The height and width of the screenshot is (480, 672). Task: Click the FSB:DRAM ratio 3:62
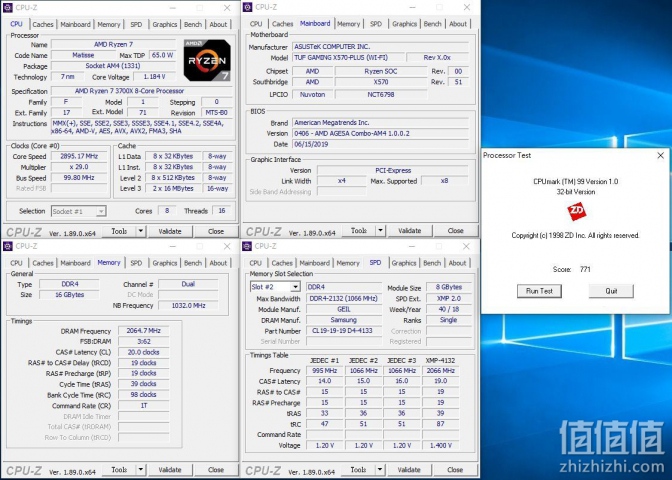coord(144,342)
